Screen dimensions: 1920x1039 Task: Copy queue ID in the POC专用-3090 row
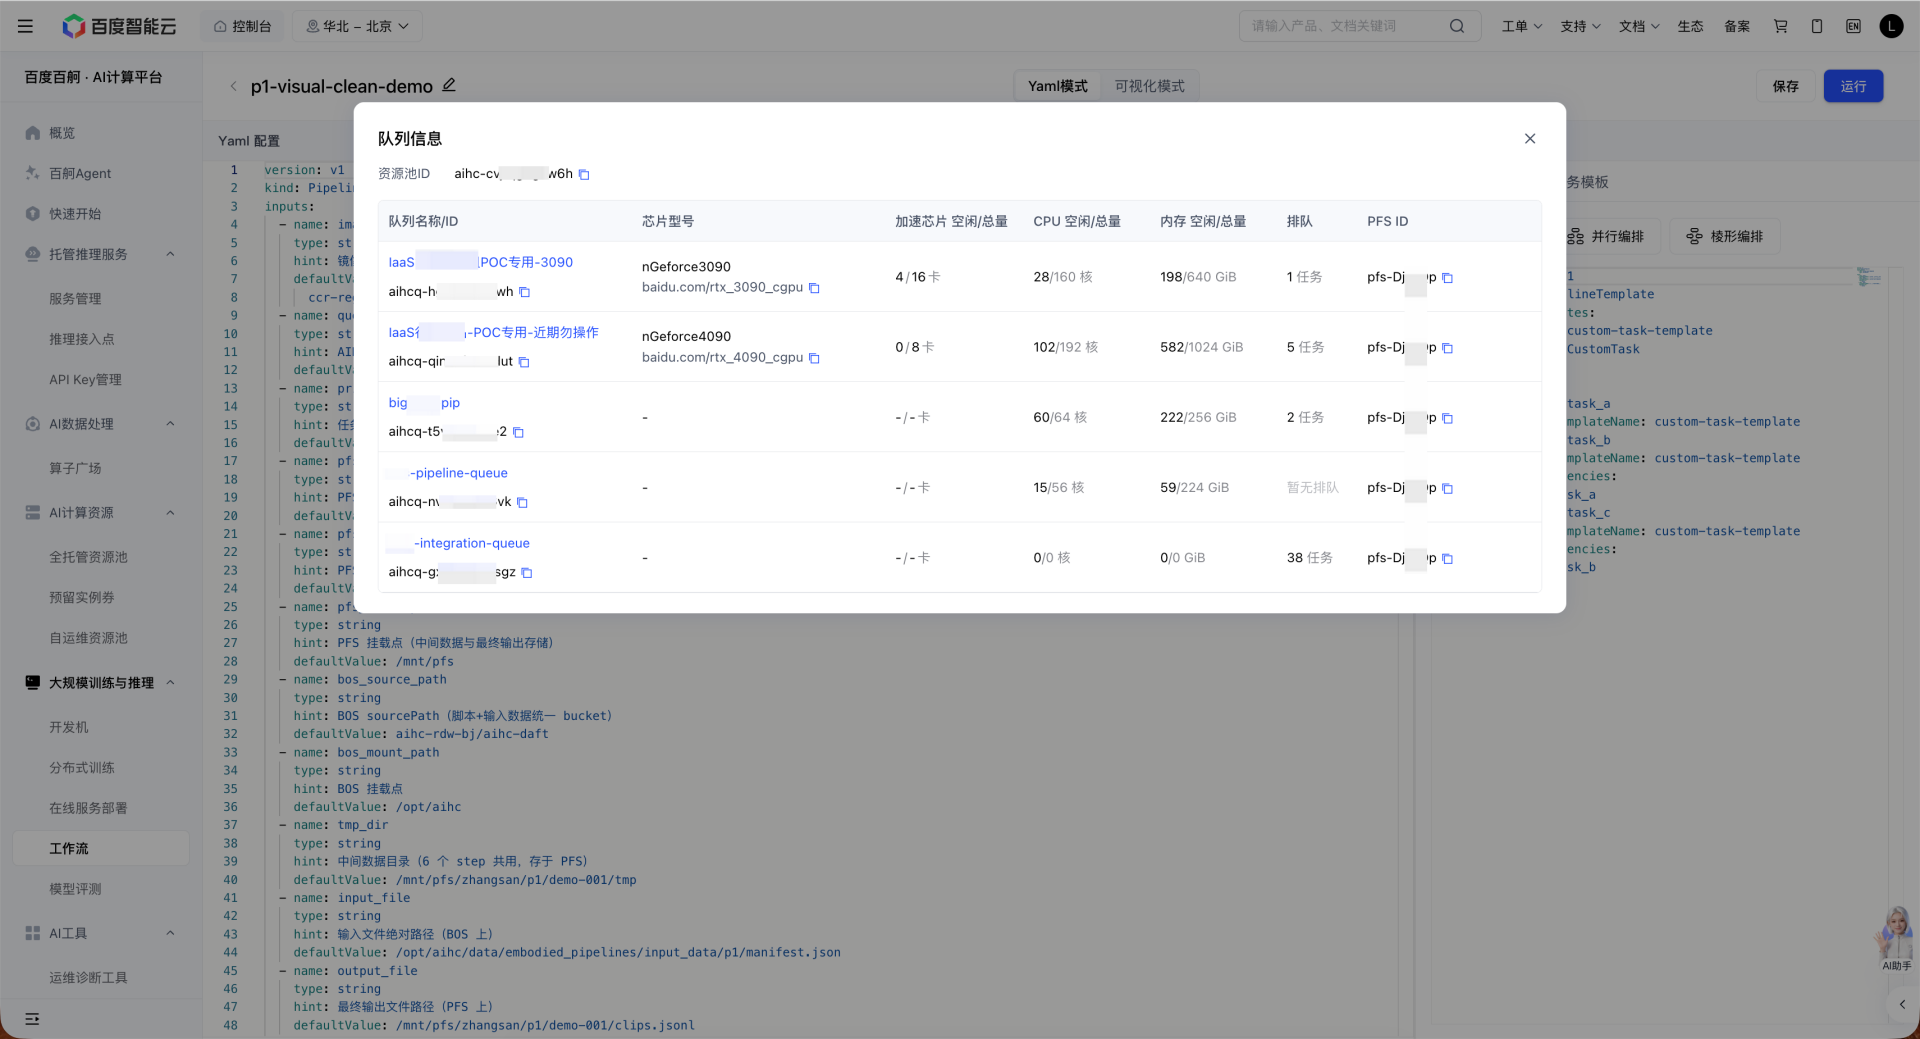[524, 292]
